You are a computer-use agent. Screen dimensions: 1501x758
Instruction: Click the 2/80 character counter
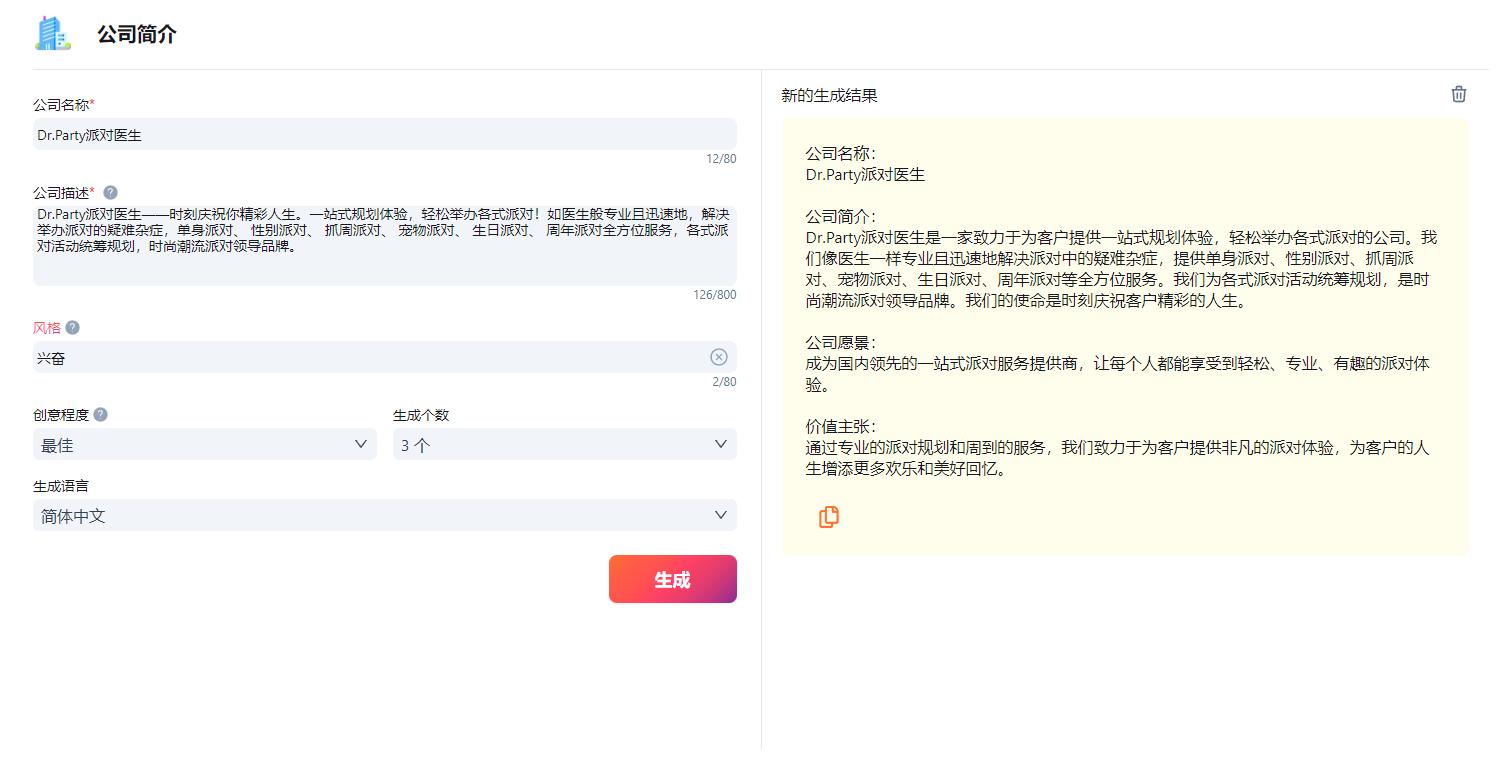pyautogui.click(x=724, y=382)
